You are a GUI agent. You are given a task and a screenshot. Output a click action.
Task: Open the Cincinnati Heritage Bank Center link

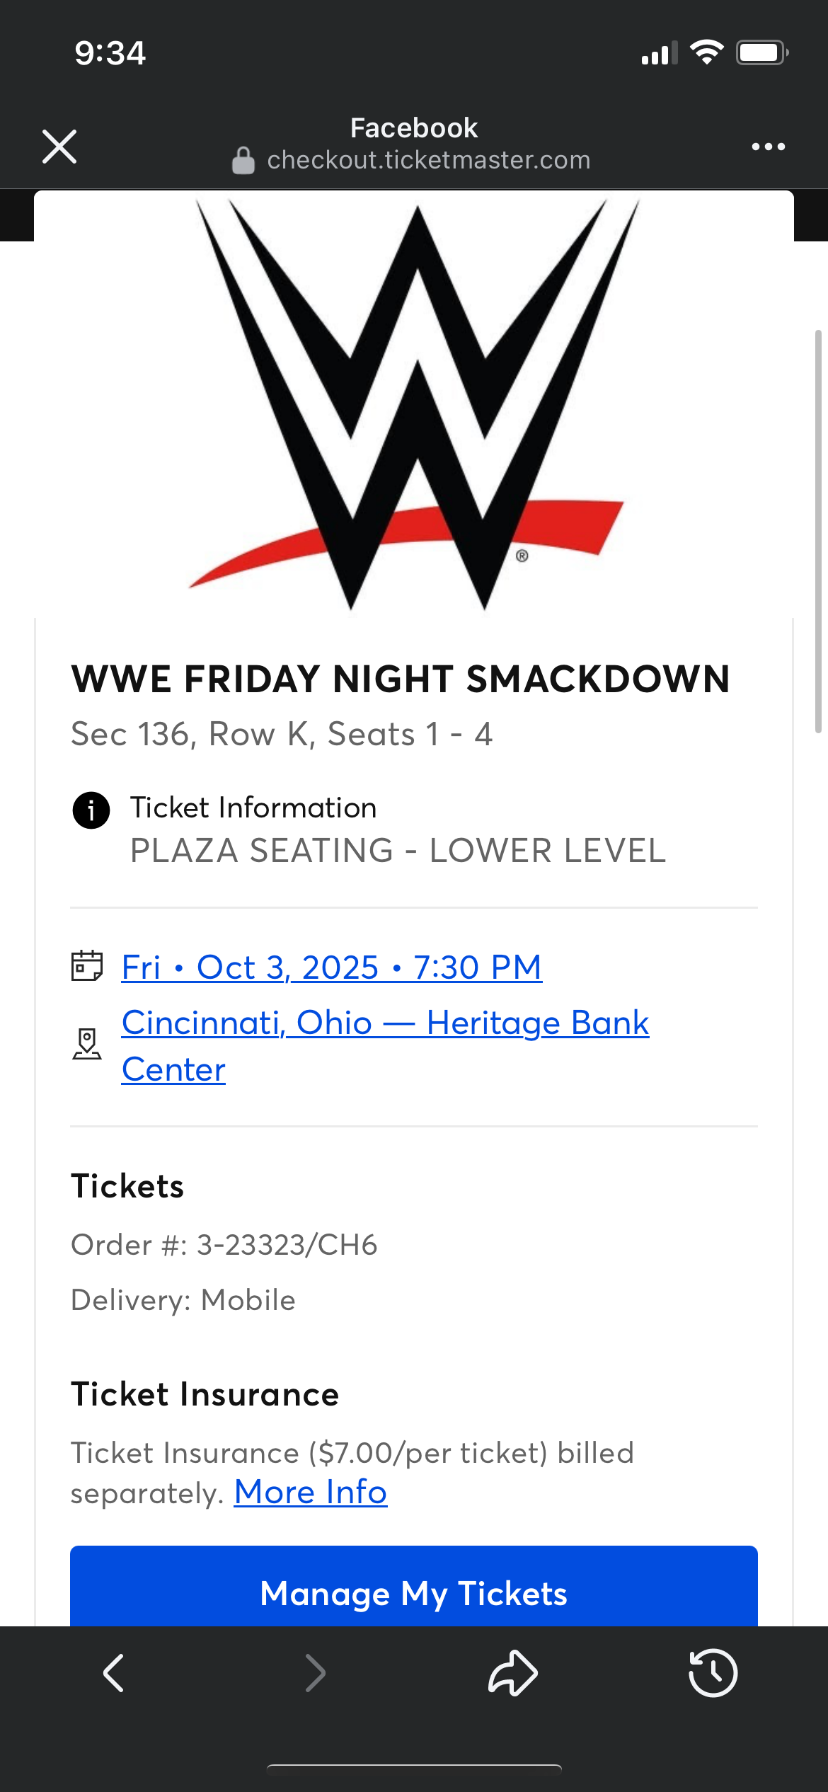[x=385, y=1023]
